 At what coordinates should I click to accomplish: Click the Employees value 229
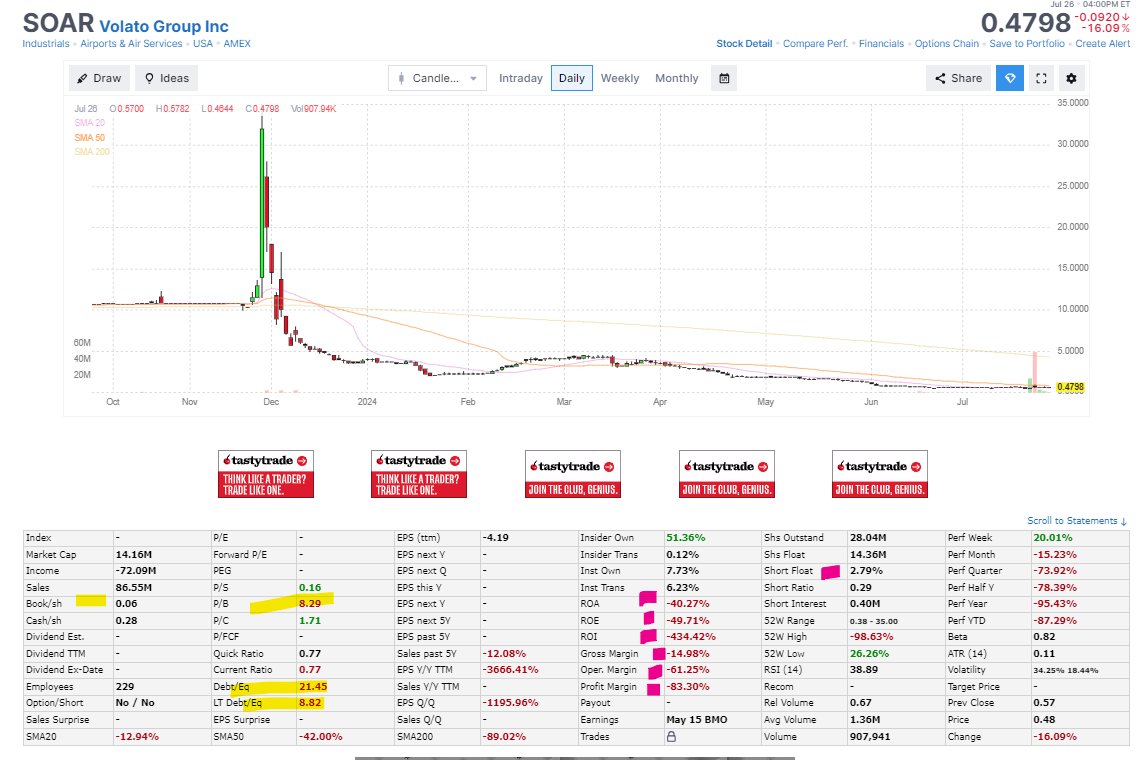point(125,686)
